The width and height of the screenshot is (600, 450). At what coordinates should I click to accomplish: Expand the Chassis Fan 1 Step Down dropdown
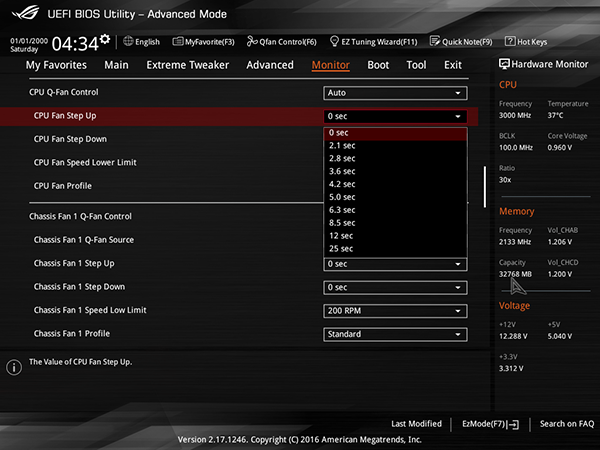click(395, 287)
